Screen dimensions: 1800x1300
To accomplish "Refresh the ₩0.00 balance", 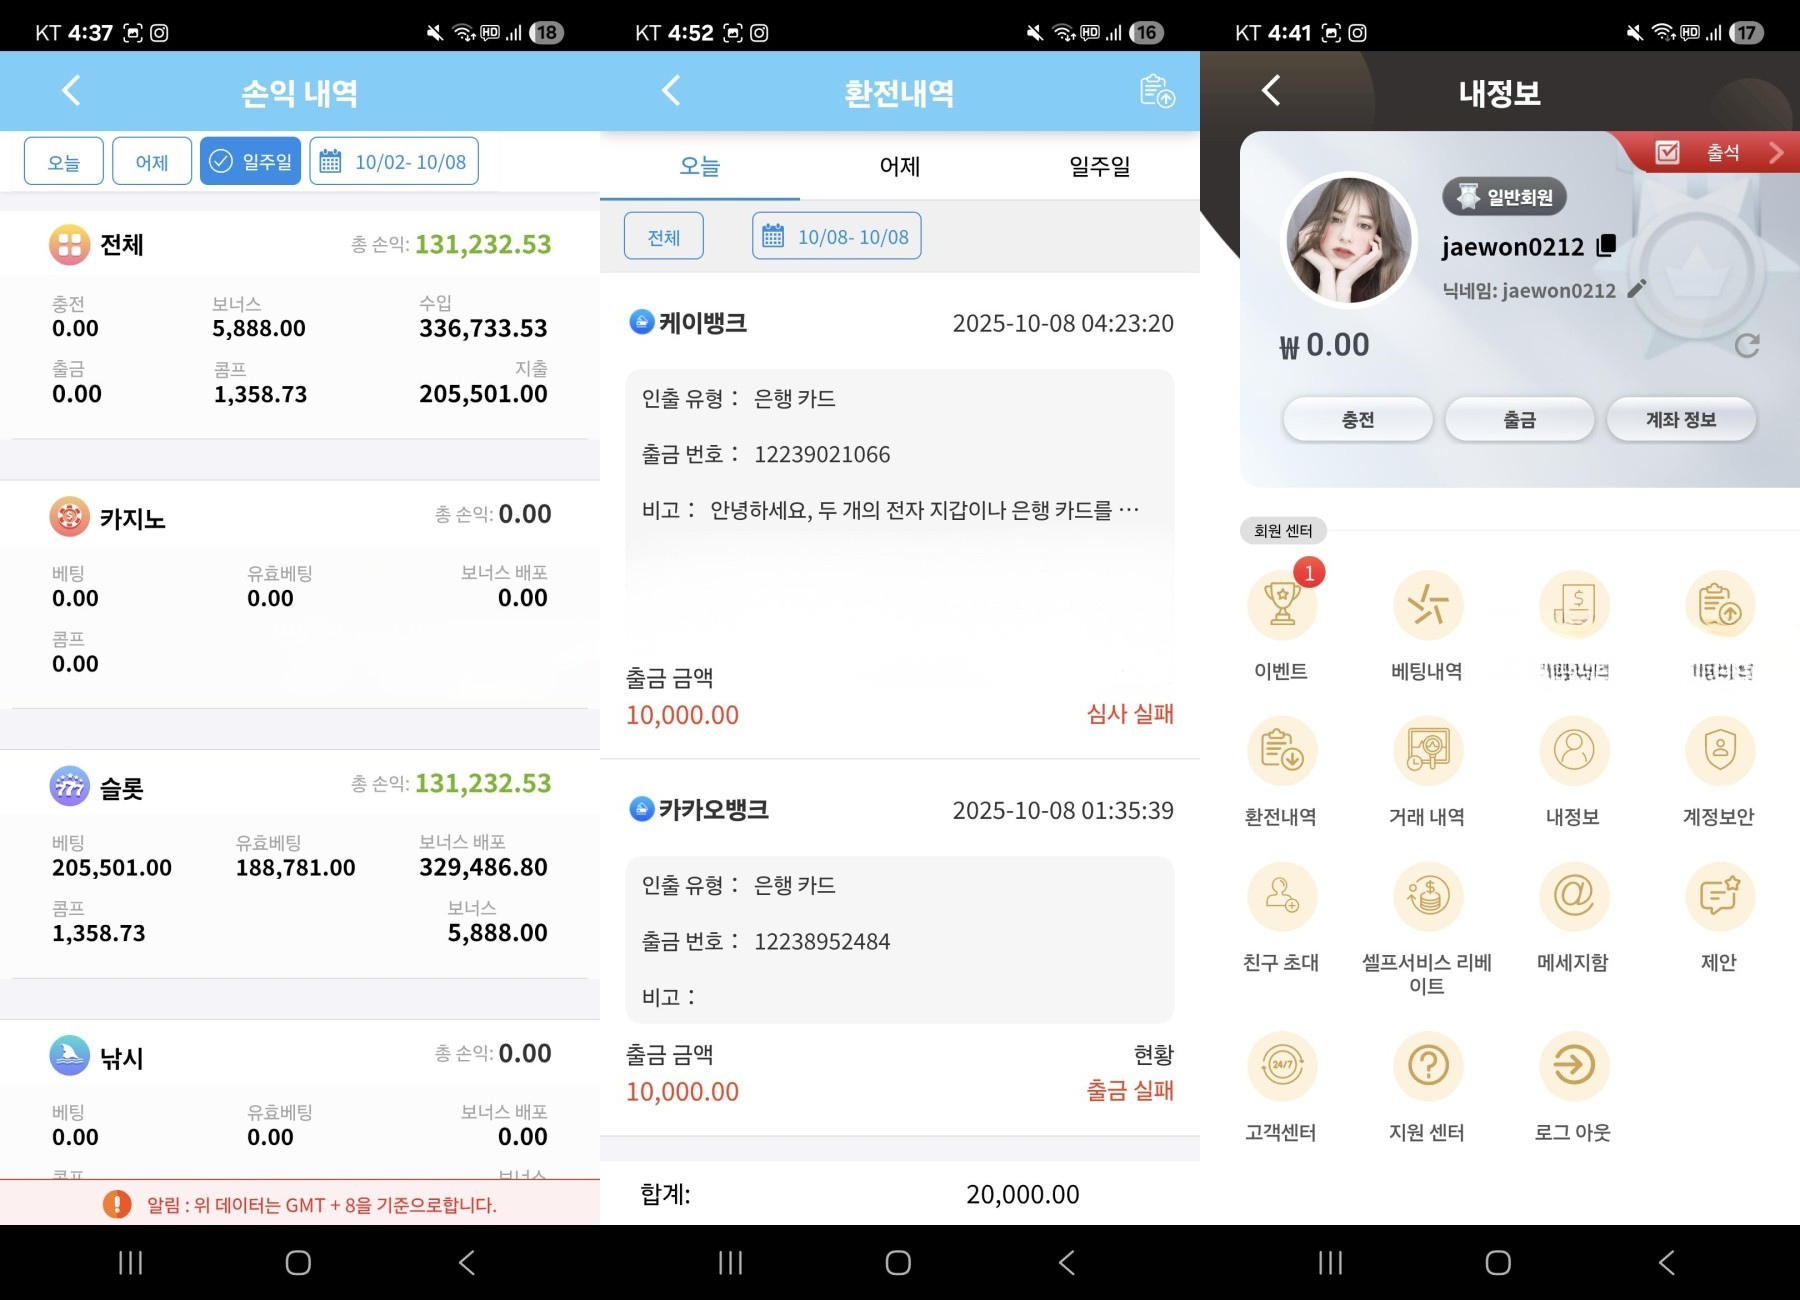I will click(x=1746, y=346).
